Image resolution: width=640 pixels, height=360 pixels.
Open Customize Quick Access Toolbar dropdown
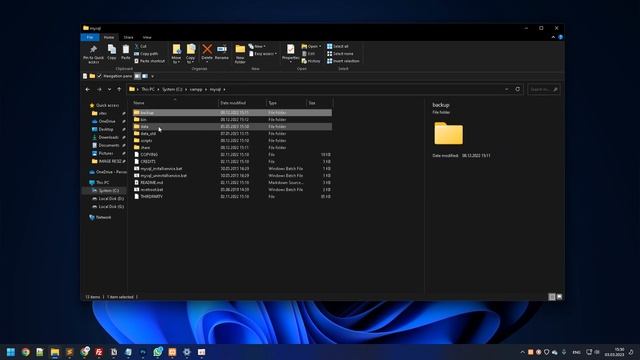click(153, 76)
